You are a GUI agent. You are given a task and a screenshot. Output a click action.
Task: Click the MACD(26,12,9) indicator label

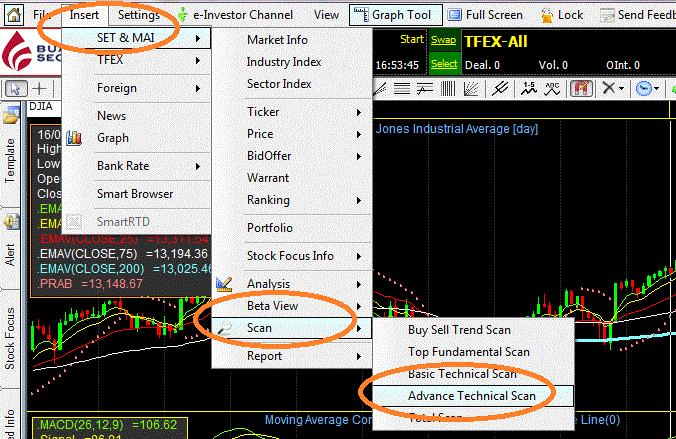pos(81,425)
